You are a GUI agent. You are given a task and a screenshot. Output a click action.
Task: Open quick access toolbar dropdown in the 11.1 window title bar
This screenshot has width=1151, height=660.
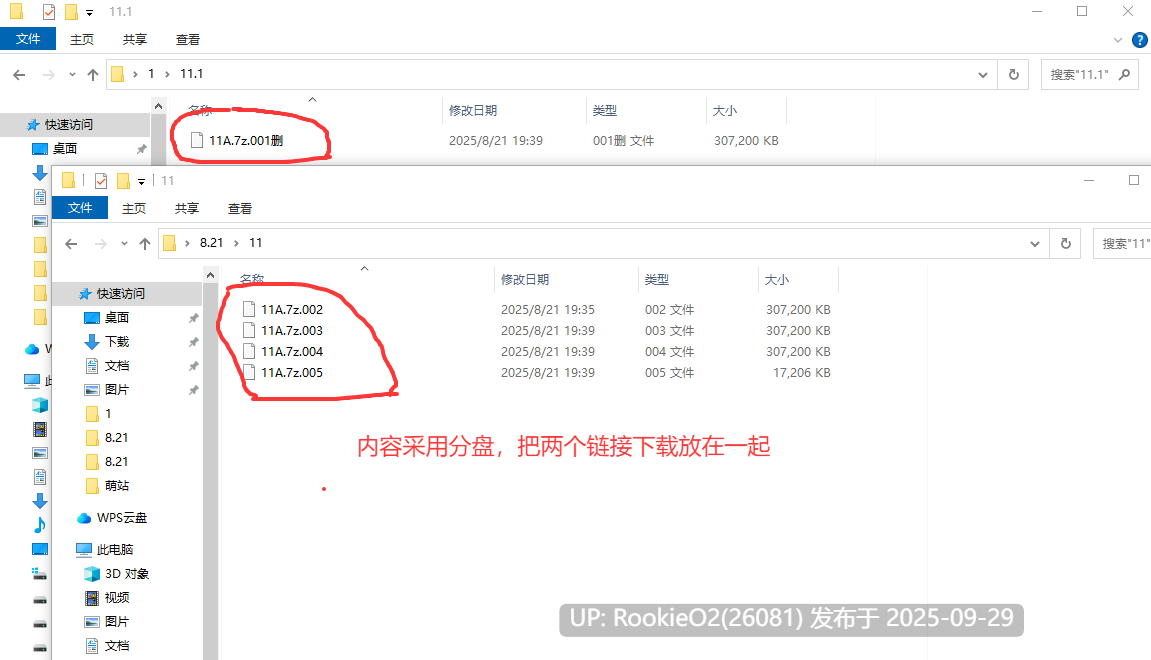coord(89,12)
